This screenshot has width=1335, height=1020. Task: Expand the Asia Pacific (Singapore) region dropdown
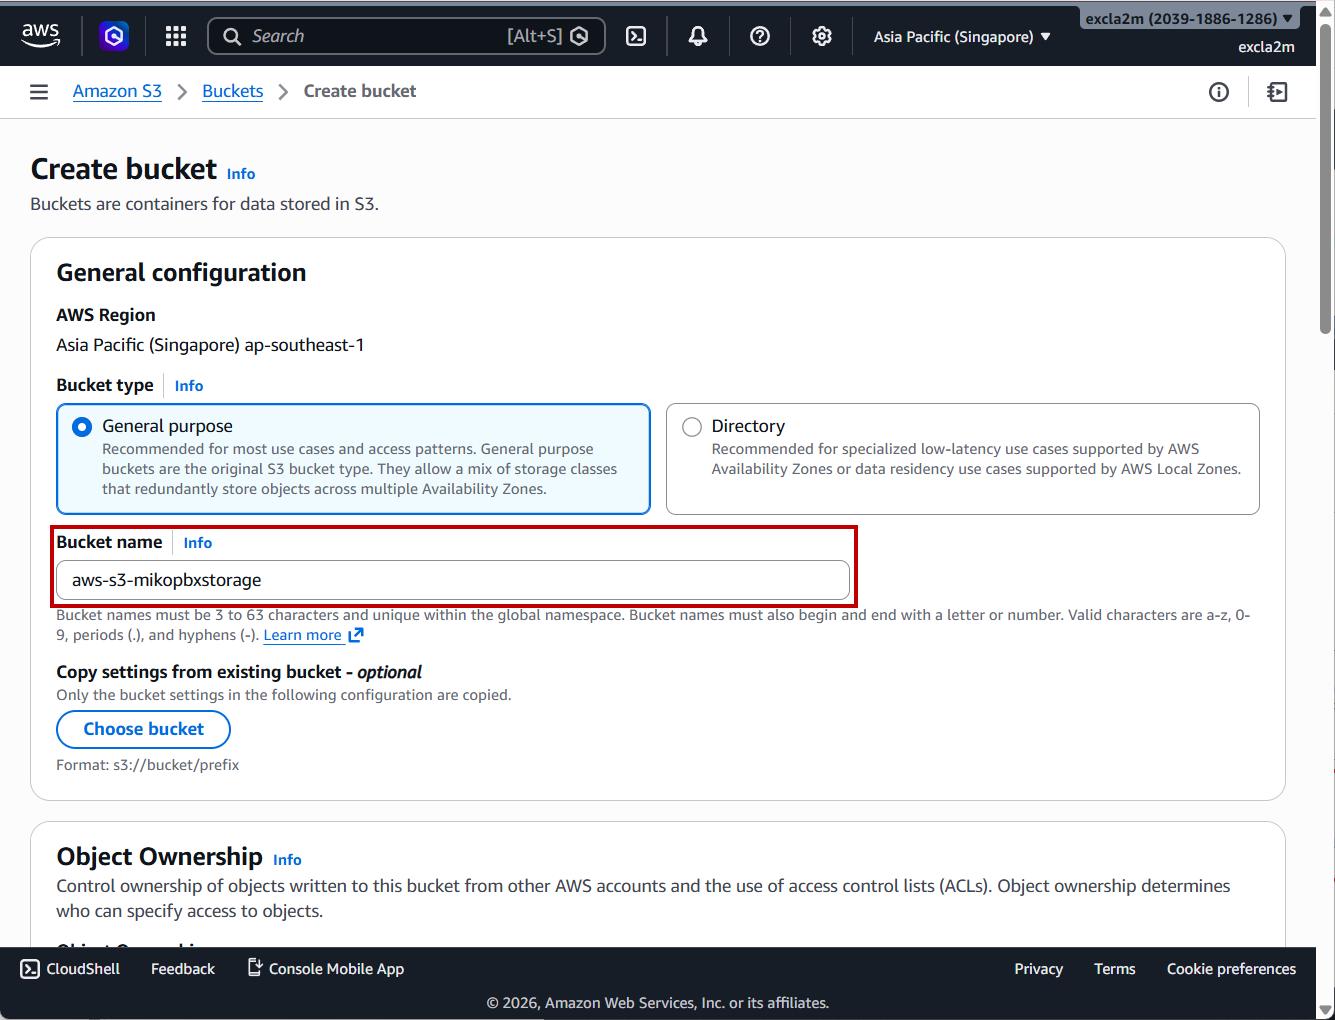coord(961,37)
